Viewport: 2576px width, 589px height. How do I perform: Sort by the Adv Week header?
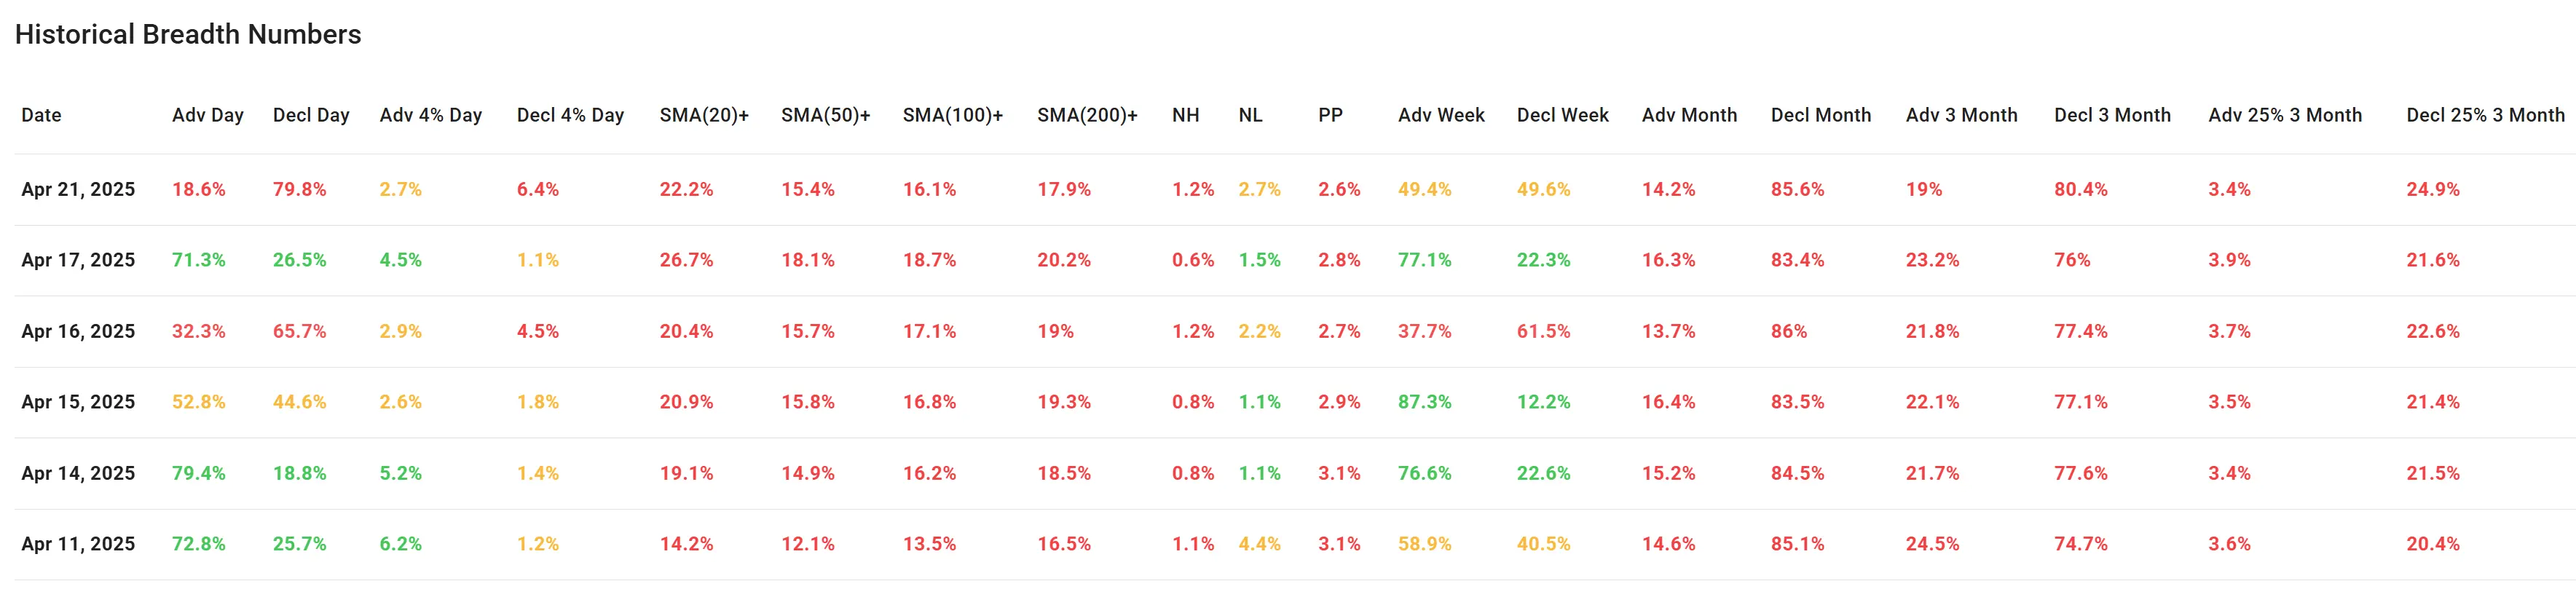(1440, 115)
